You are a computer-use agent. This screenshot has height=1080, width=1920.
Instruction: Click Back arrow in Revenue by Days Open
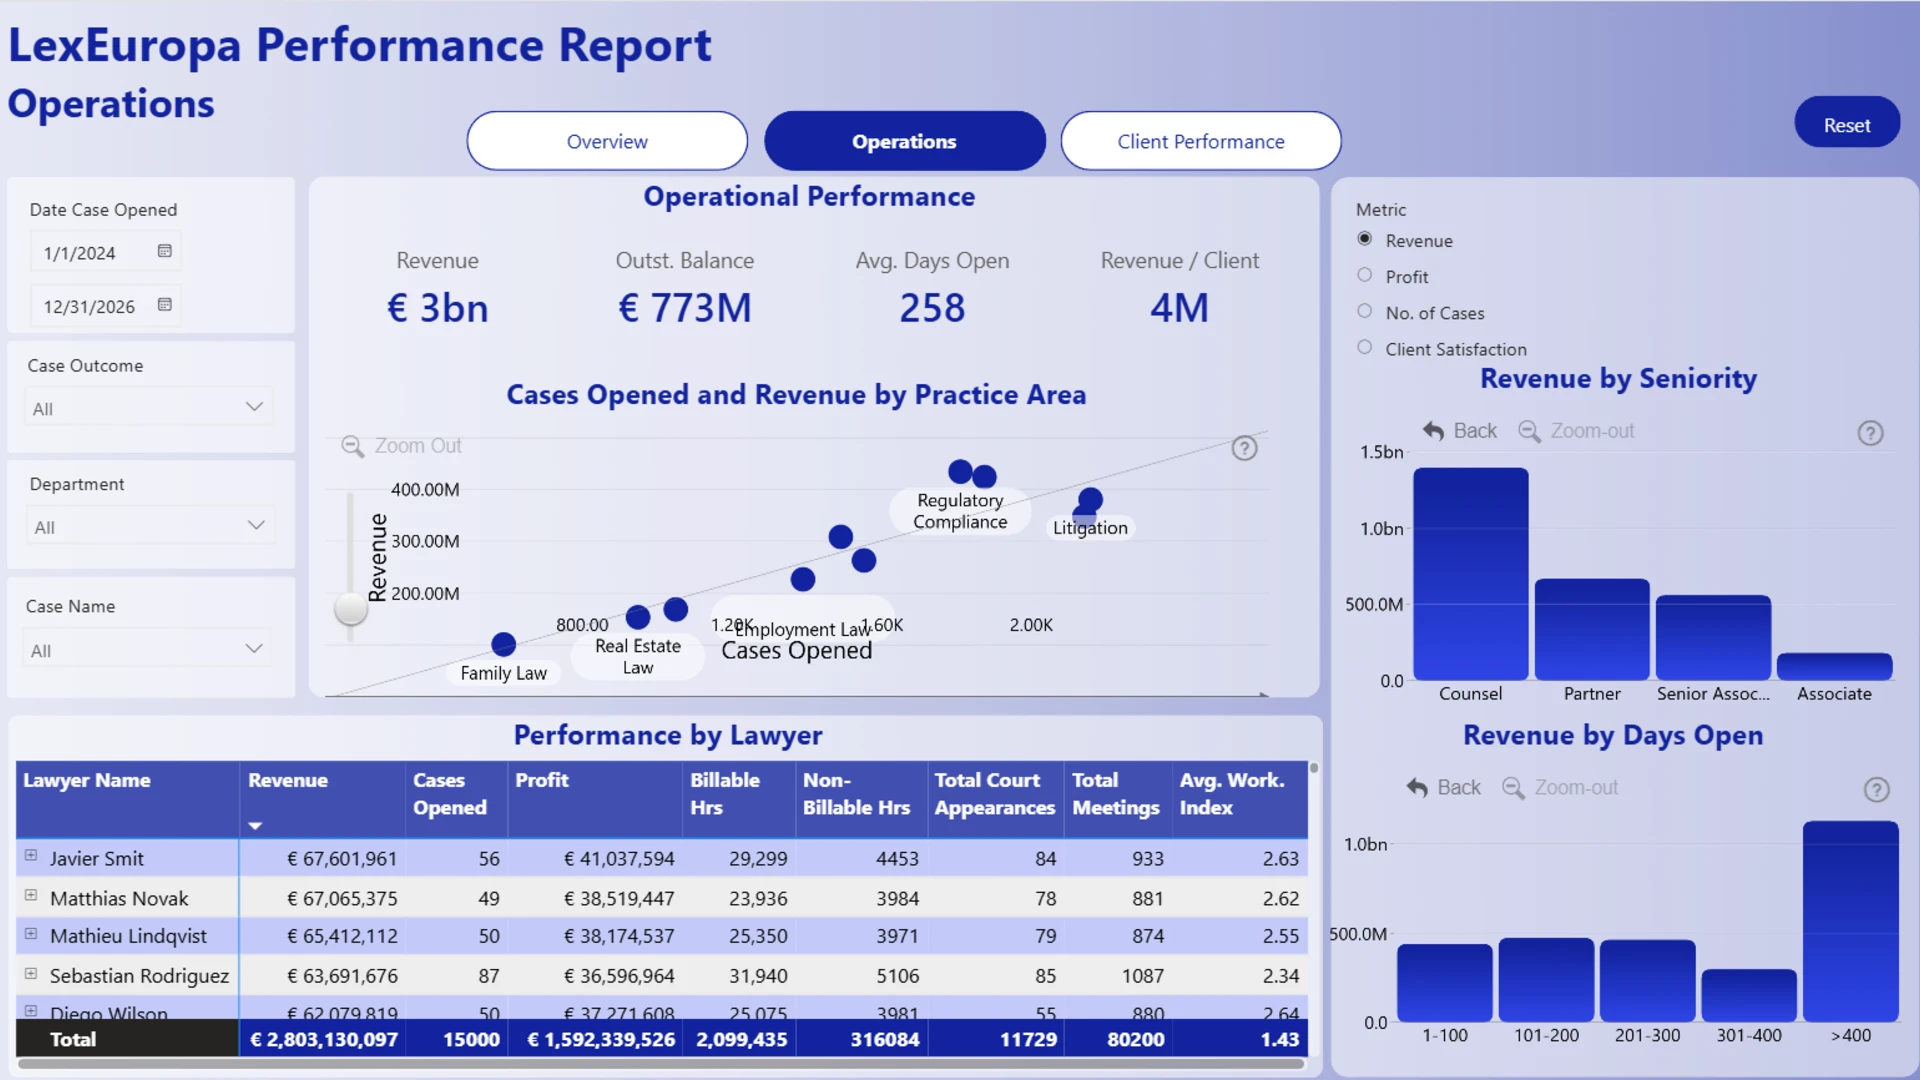[x=1417, y=788]
